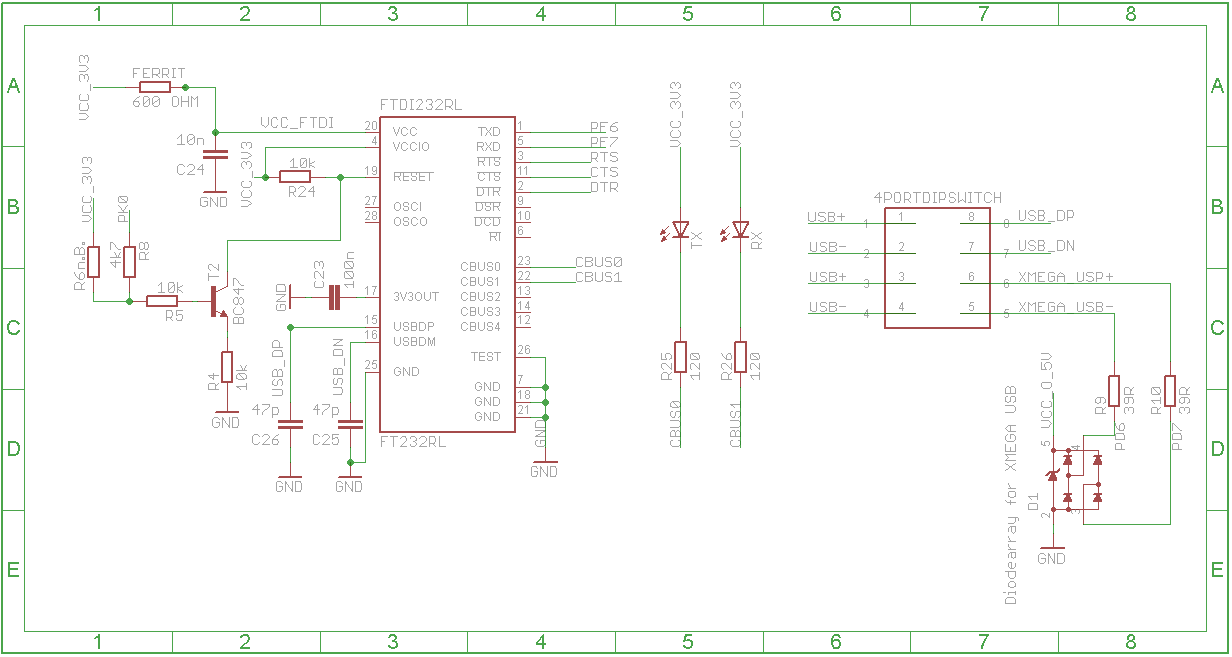Select USB_DP label at switch pin 8
Viewport: 1232px width, 657px height.
tap(1046, 216)
